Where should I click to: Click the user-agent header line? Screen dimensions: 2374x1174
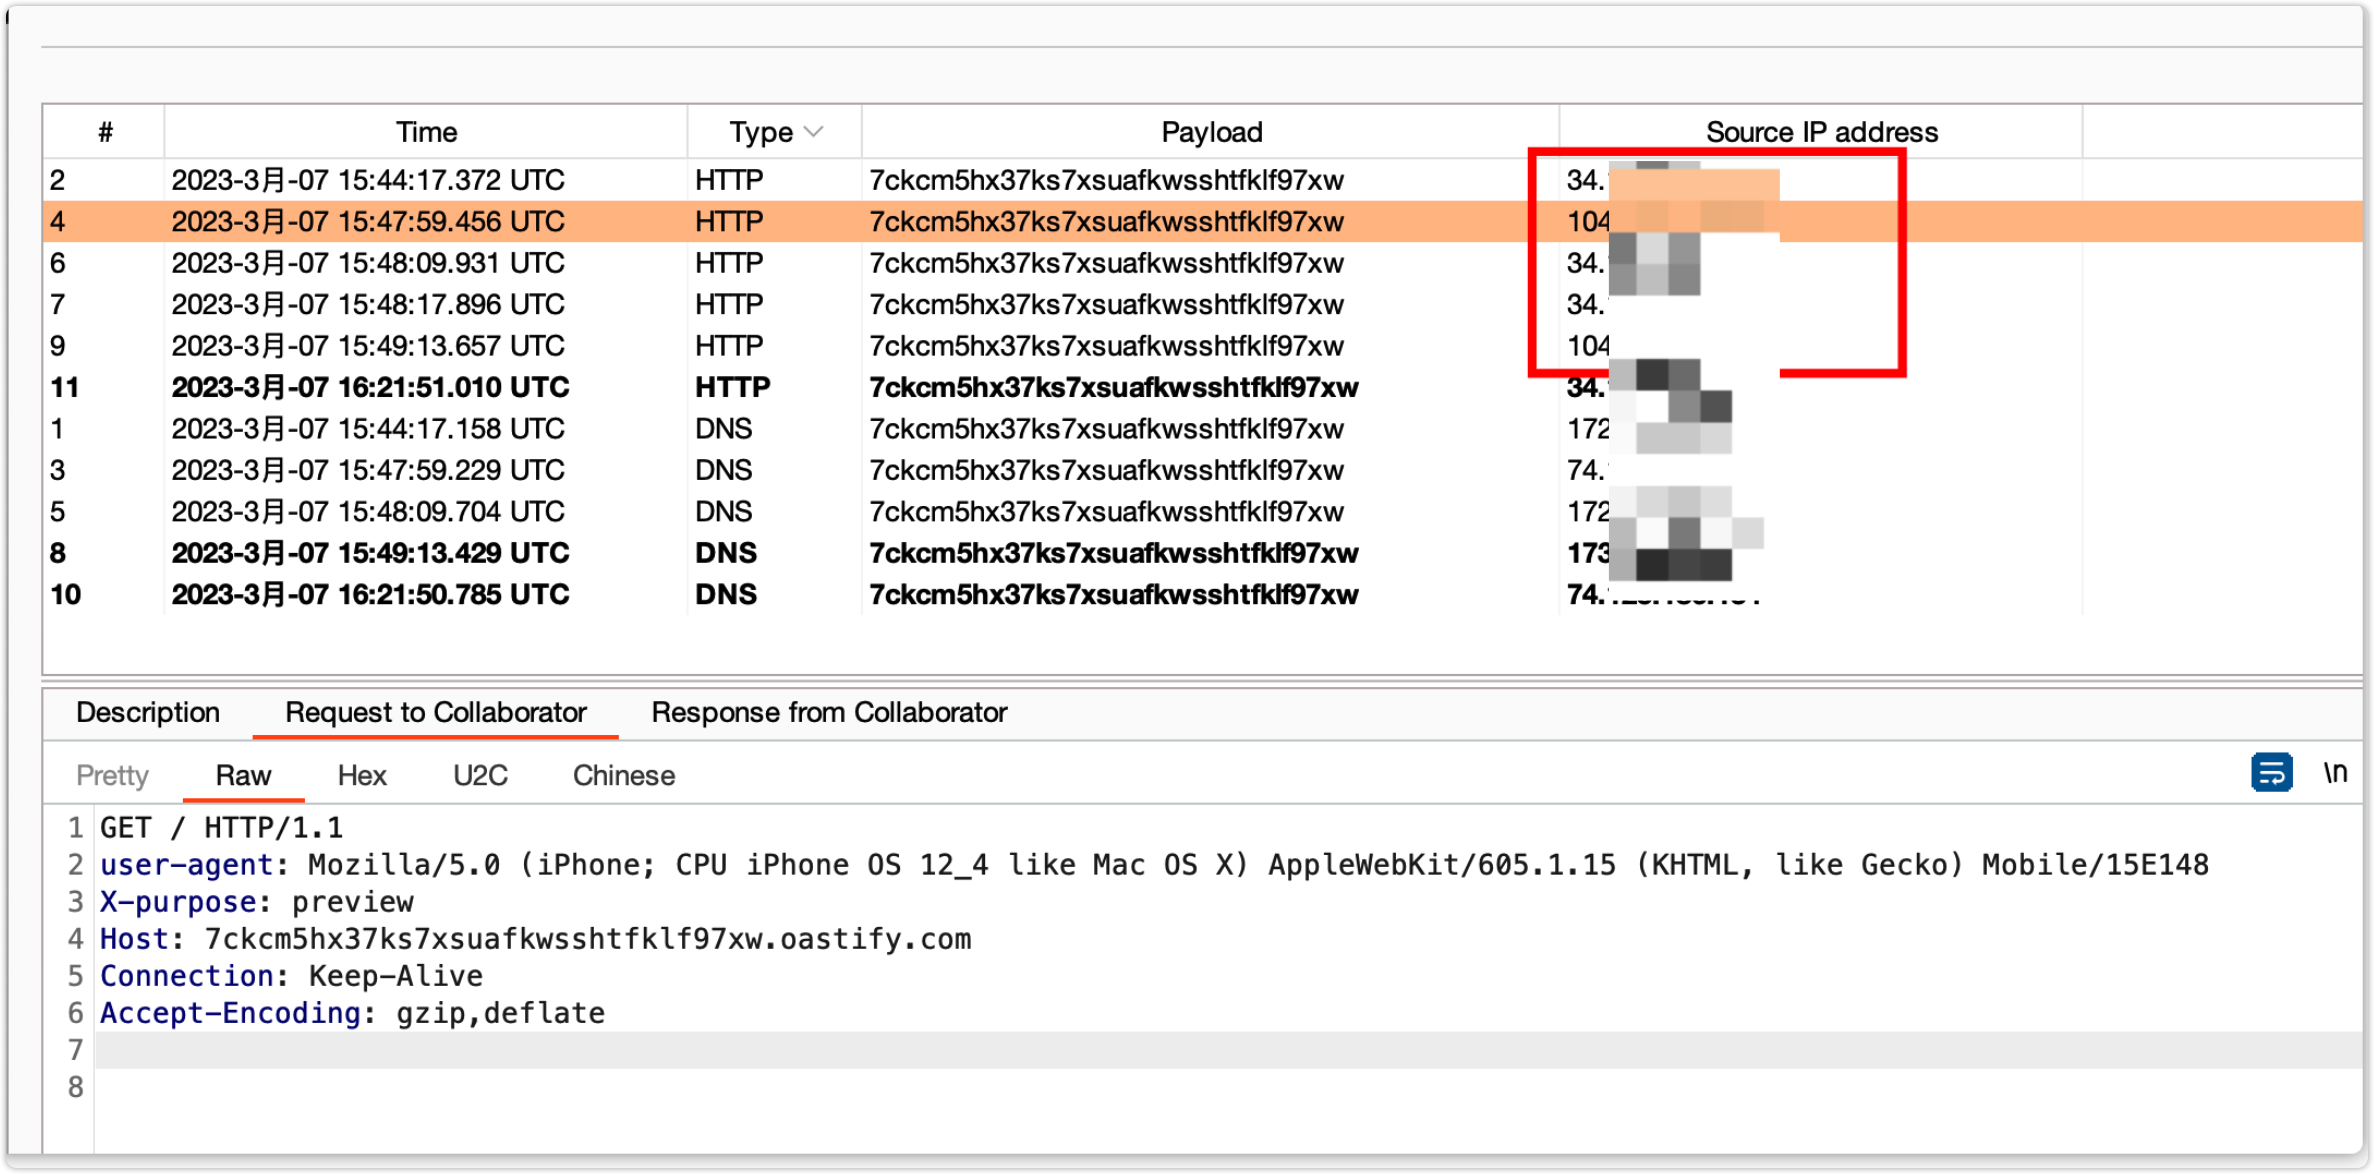1154,865
